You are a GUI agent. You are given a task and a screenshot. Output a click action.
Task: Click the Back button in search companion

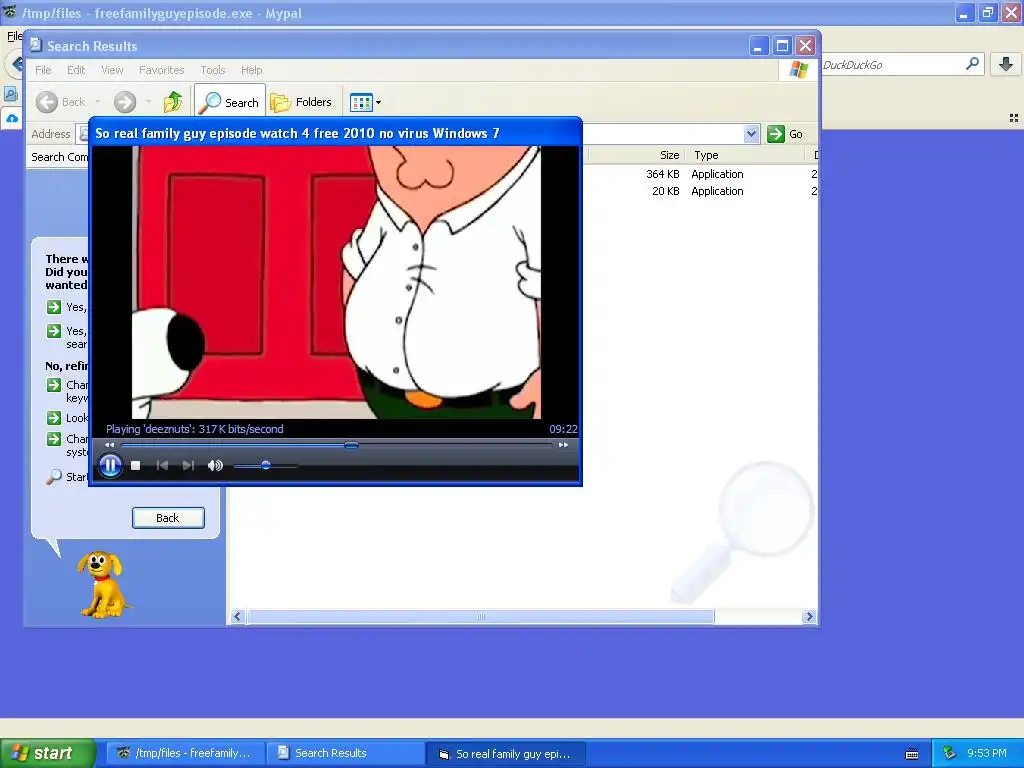tap(168, 518)
